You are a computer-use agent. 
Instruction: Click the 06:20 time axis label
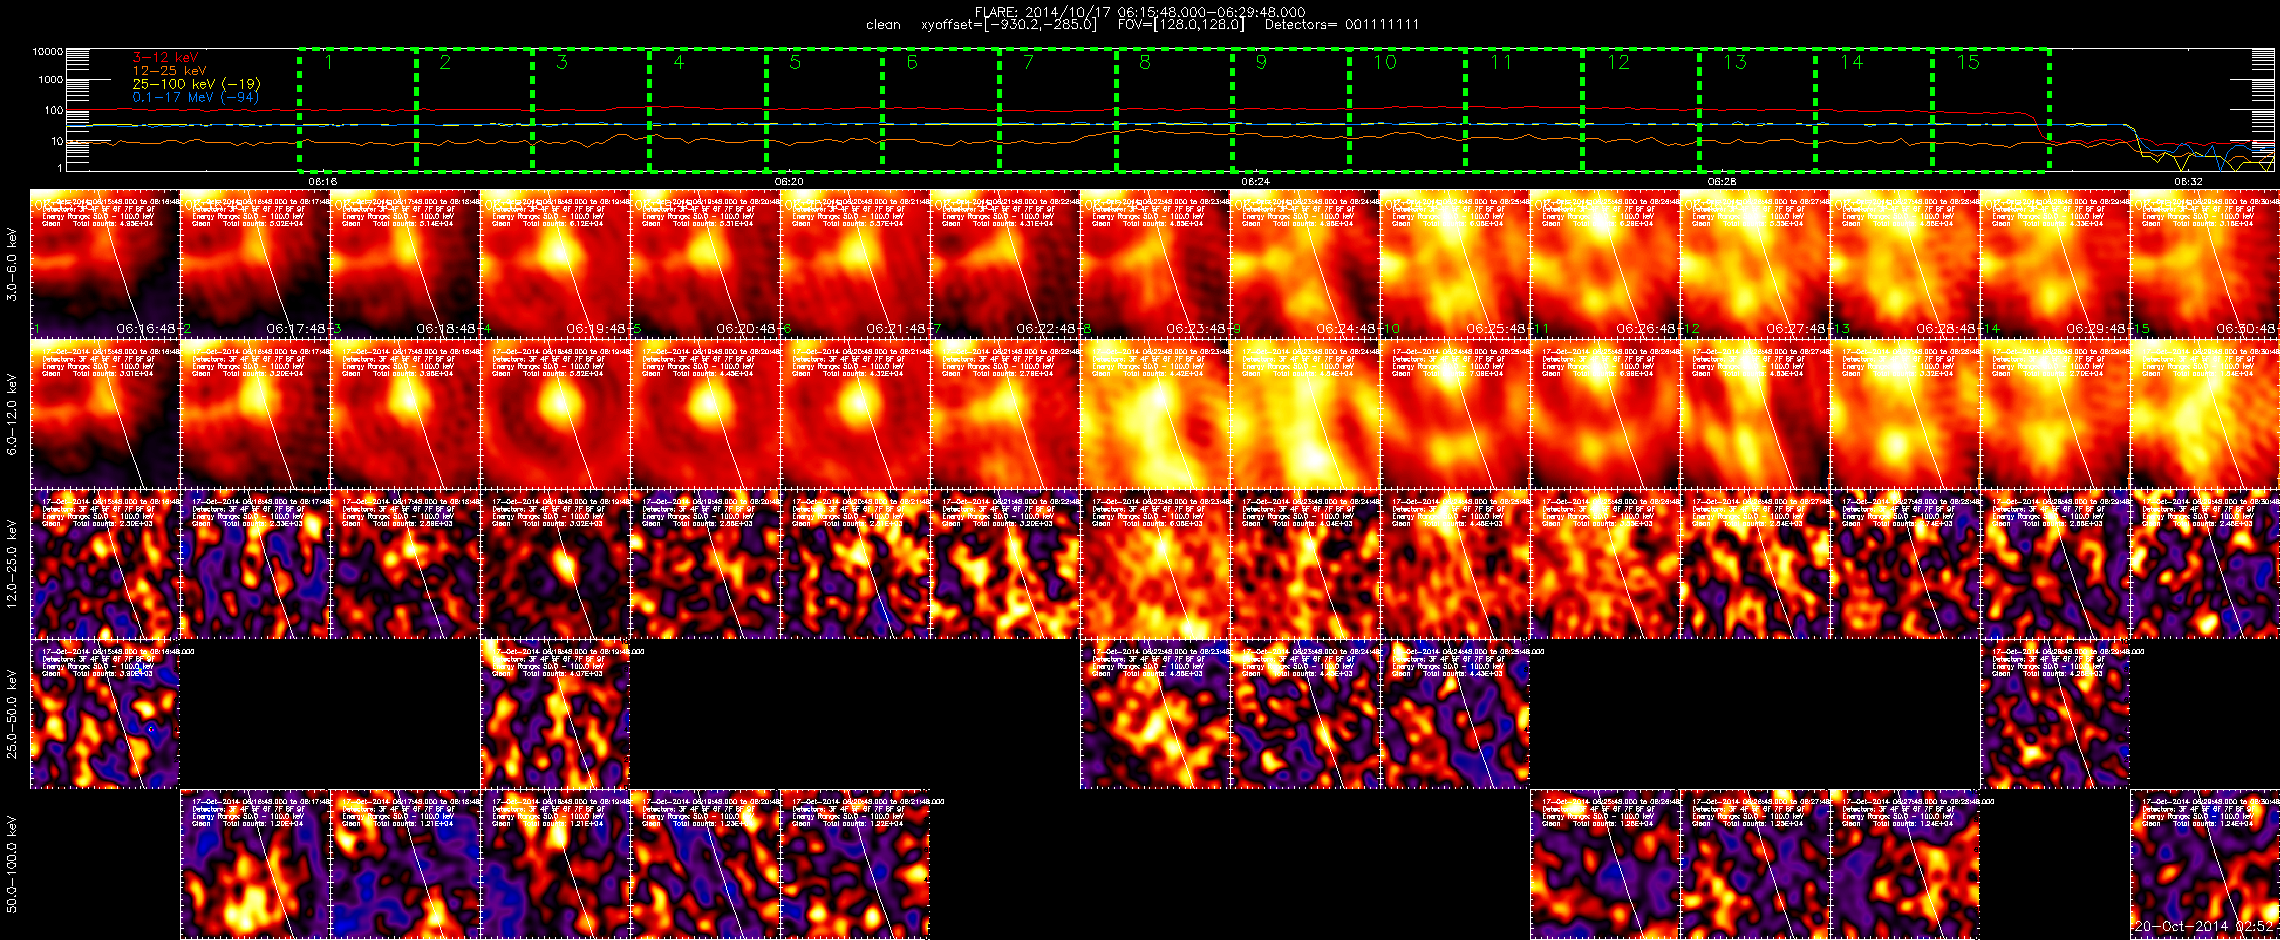[789, 182]
